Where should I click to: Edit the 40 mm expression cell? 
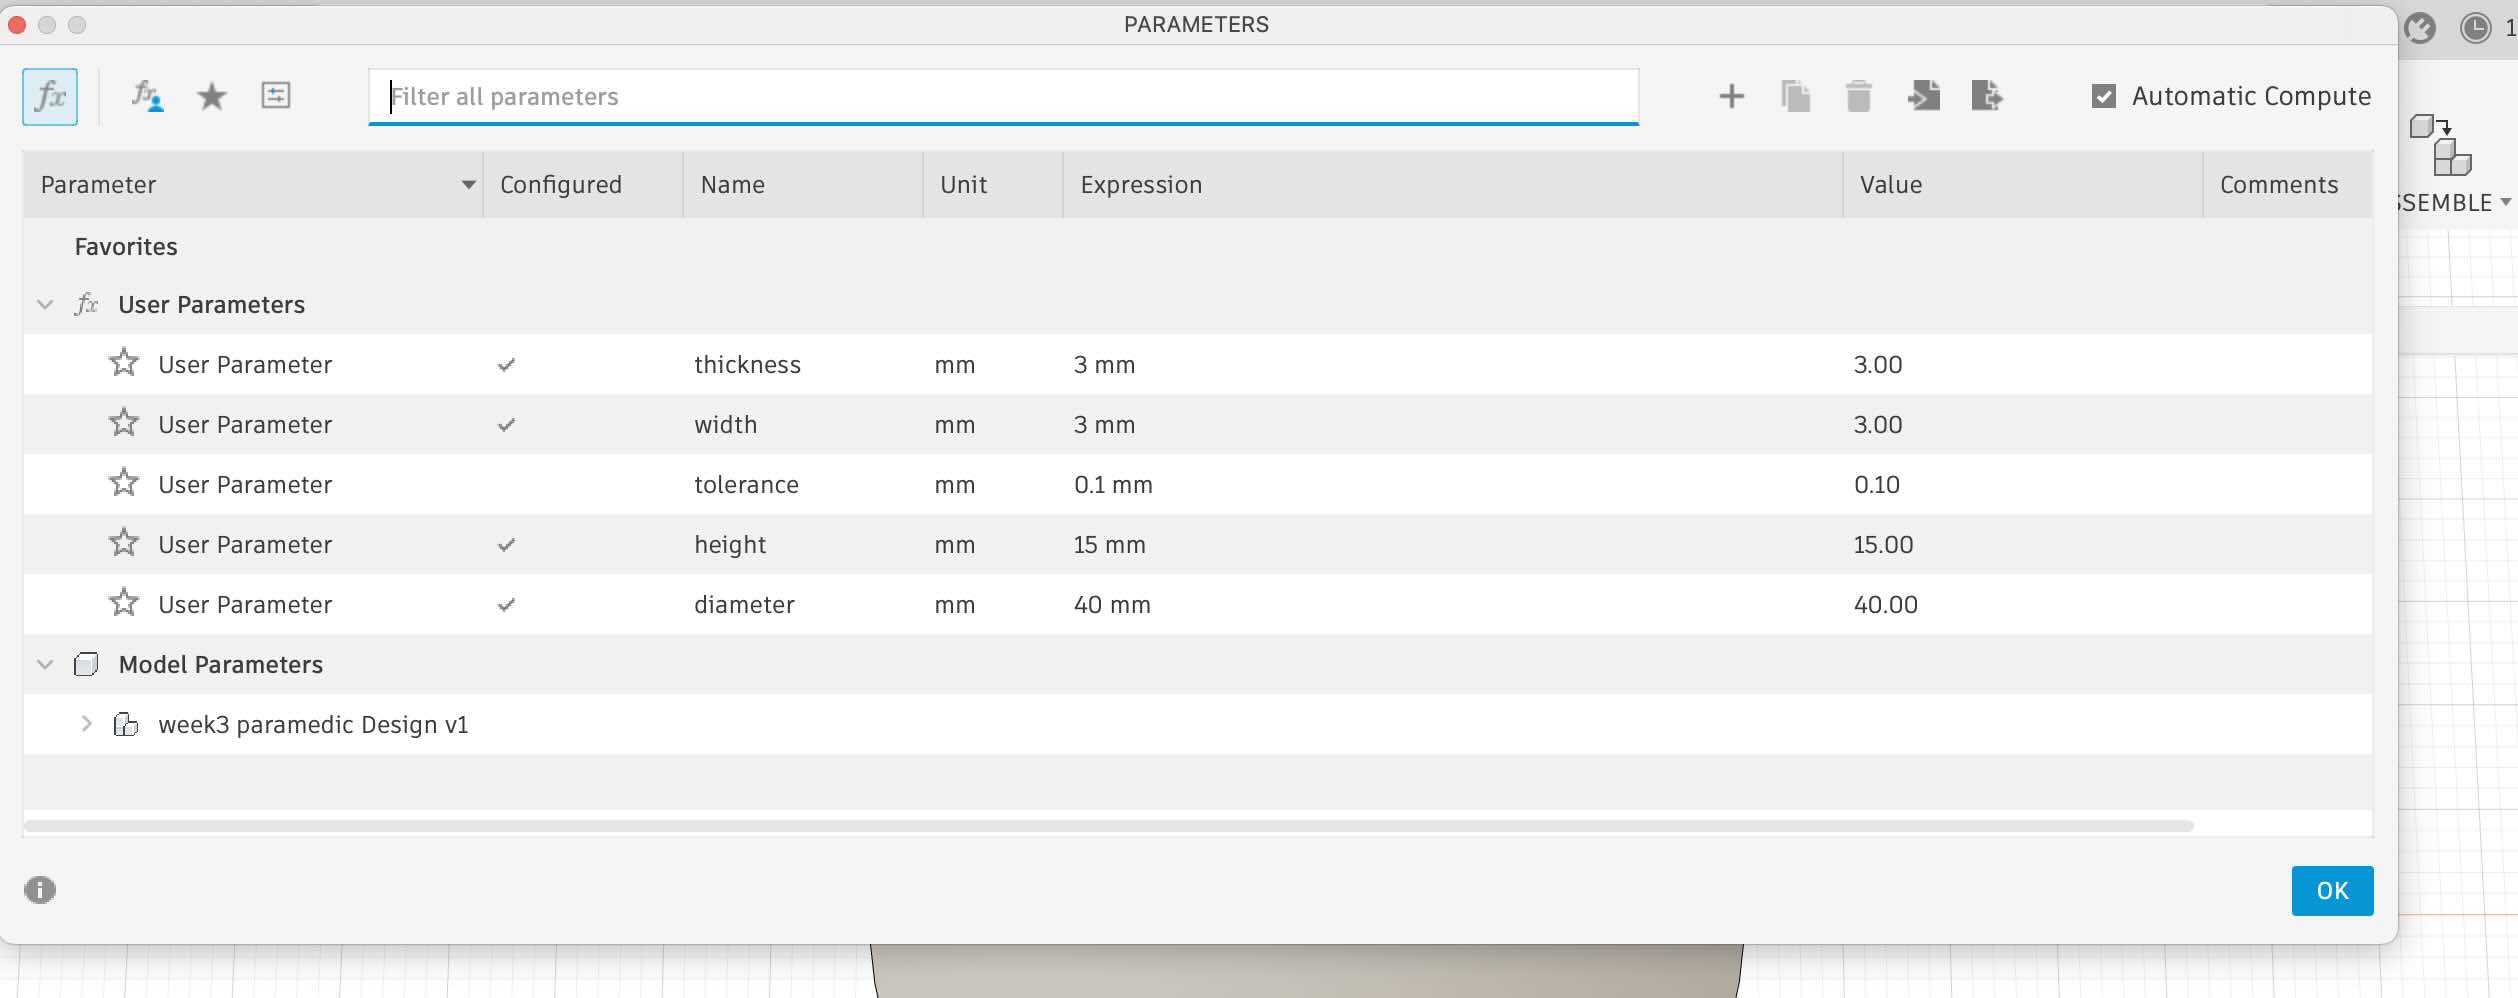pyautogui.click(x=1453, y=605)
